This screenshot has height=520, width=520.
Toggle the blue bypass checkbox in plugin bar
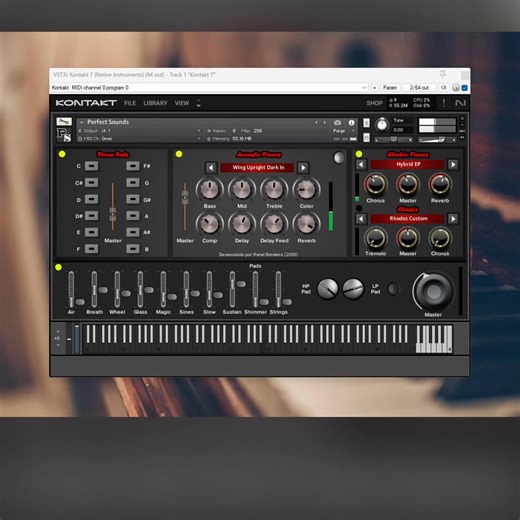(x=464, y=88)
